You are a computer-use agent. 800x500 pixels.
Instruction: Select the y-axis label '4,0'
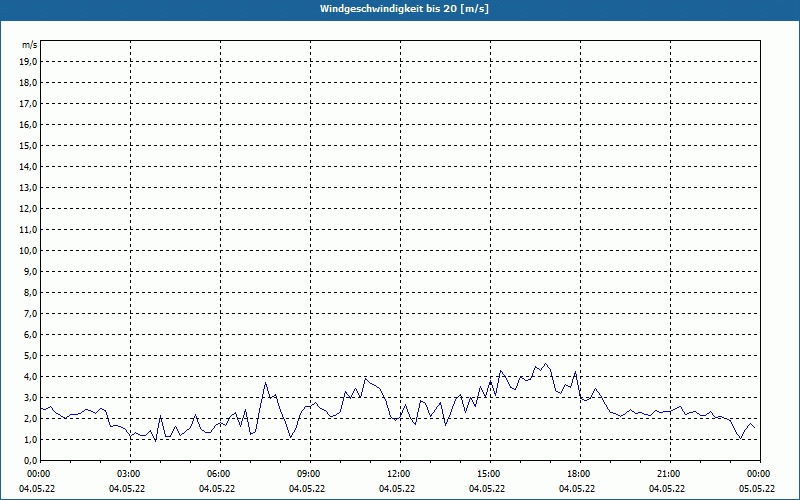[31, 377]
